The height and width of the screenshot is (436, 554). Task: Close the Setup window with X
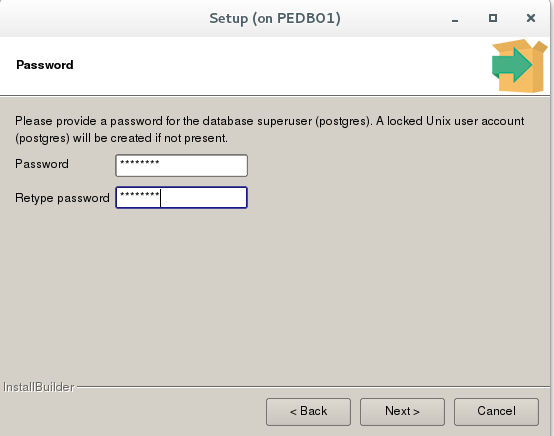tap(531, 18)
